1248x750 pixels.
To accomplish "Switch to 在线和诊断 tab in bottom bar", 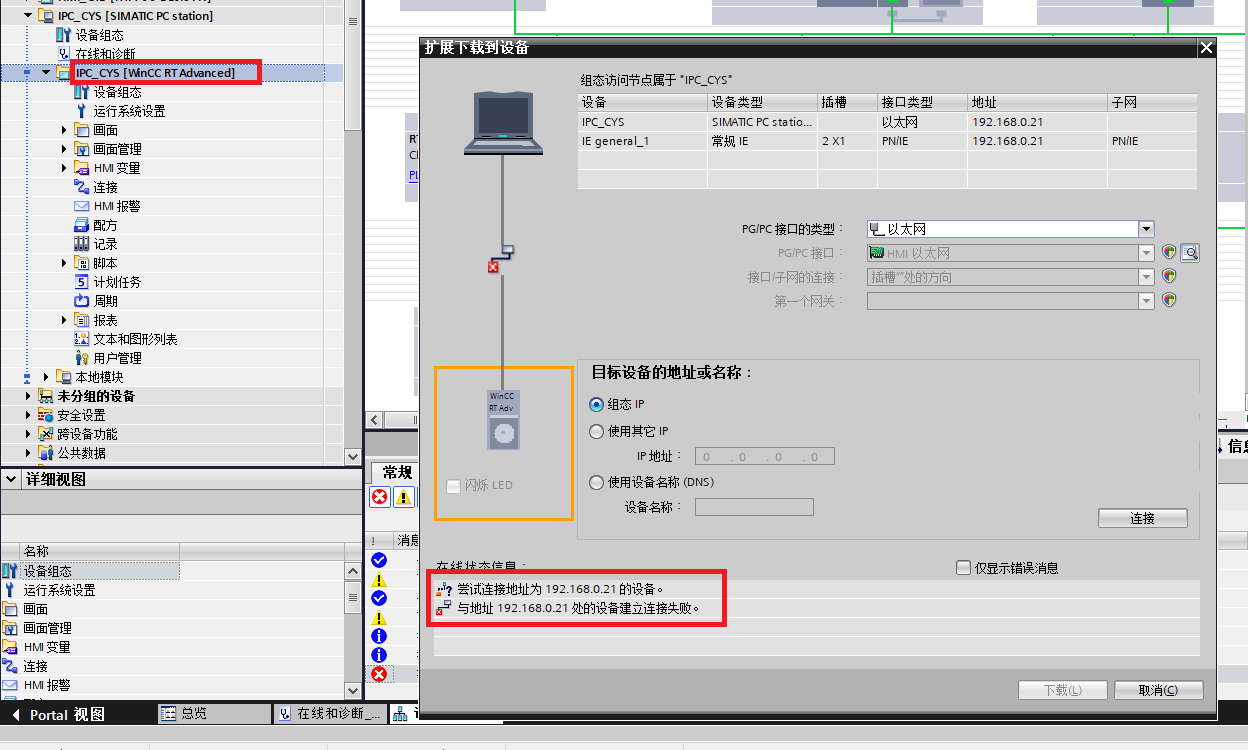I will tap(329, 714).
